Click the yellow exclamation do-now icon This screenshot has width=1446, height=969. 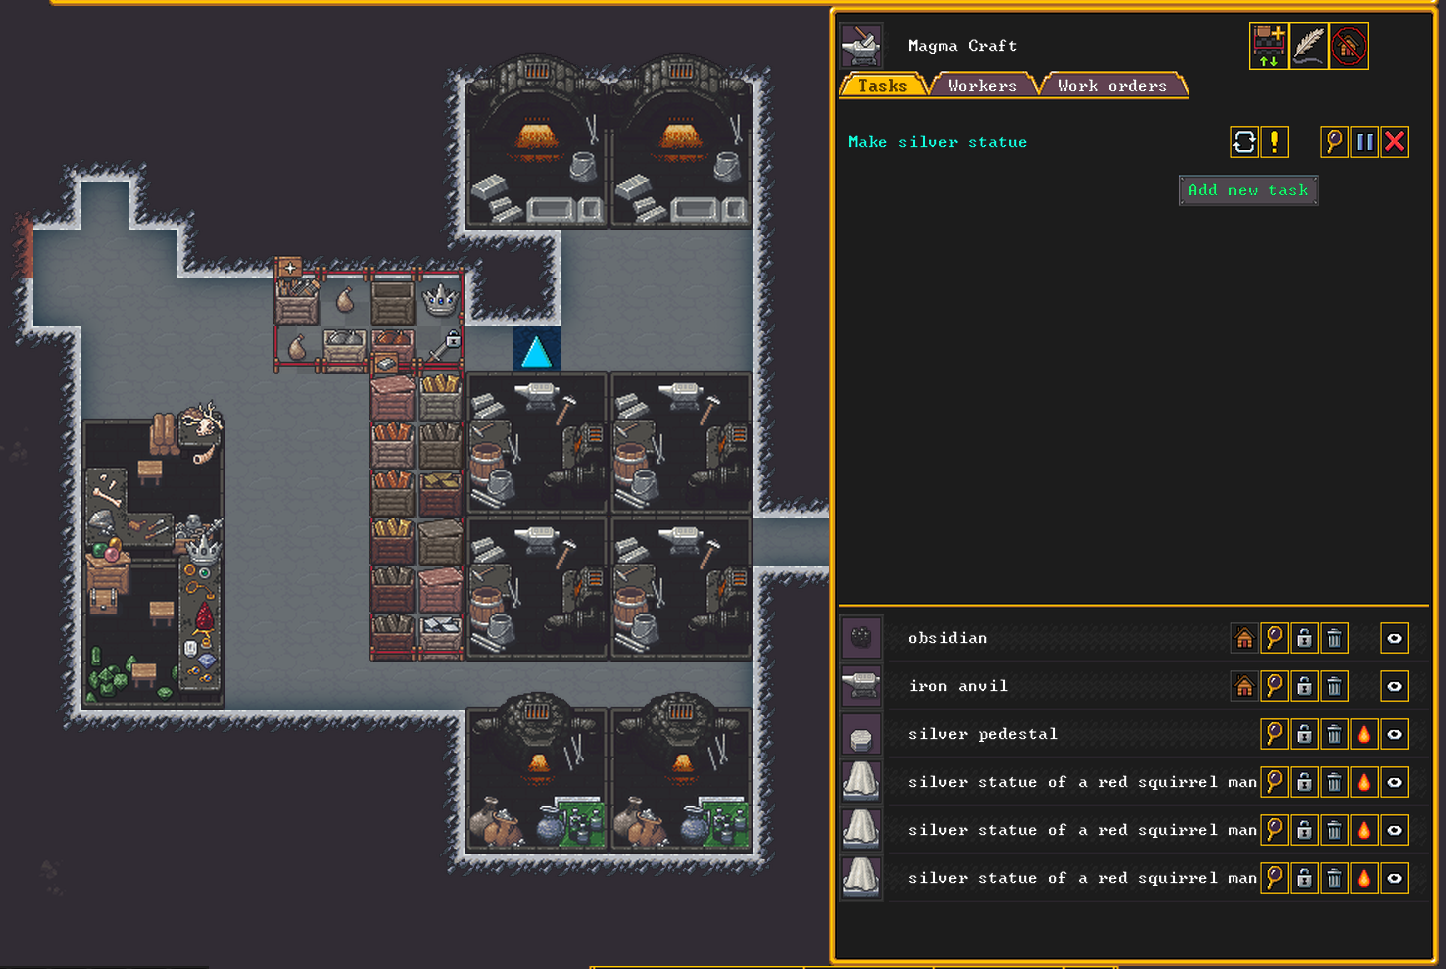pyautogui.click(x=1274, y=142)
